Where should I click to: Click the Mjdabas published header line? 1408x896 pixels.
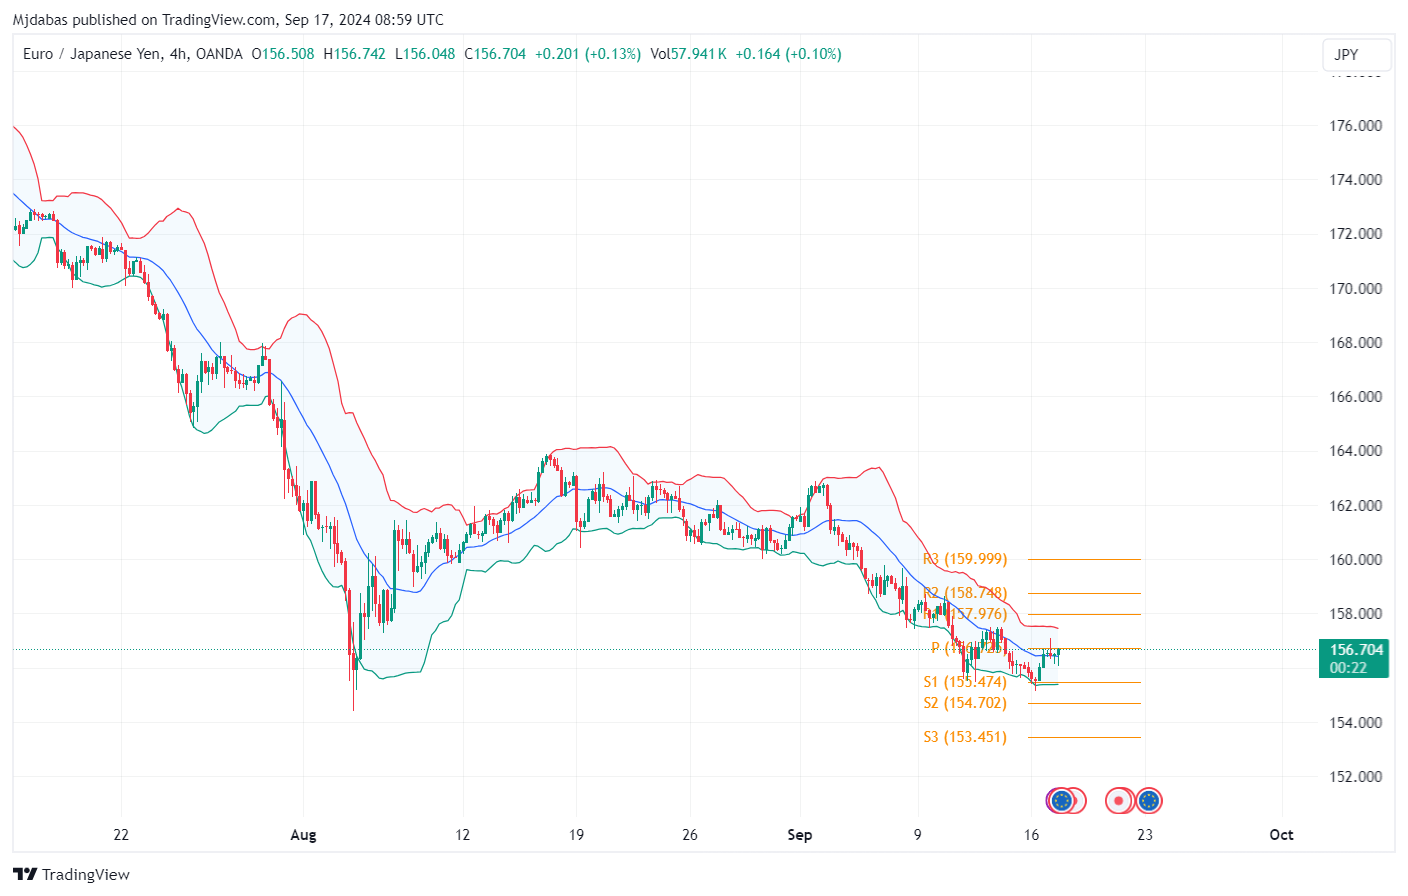pos(228,19)
